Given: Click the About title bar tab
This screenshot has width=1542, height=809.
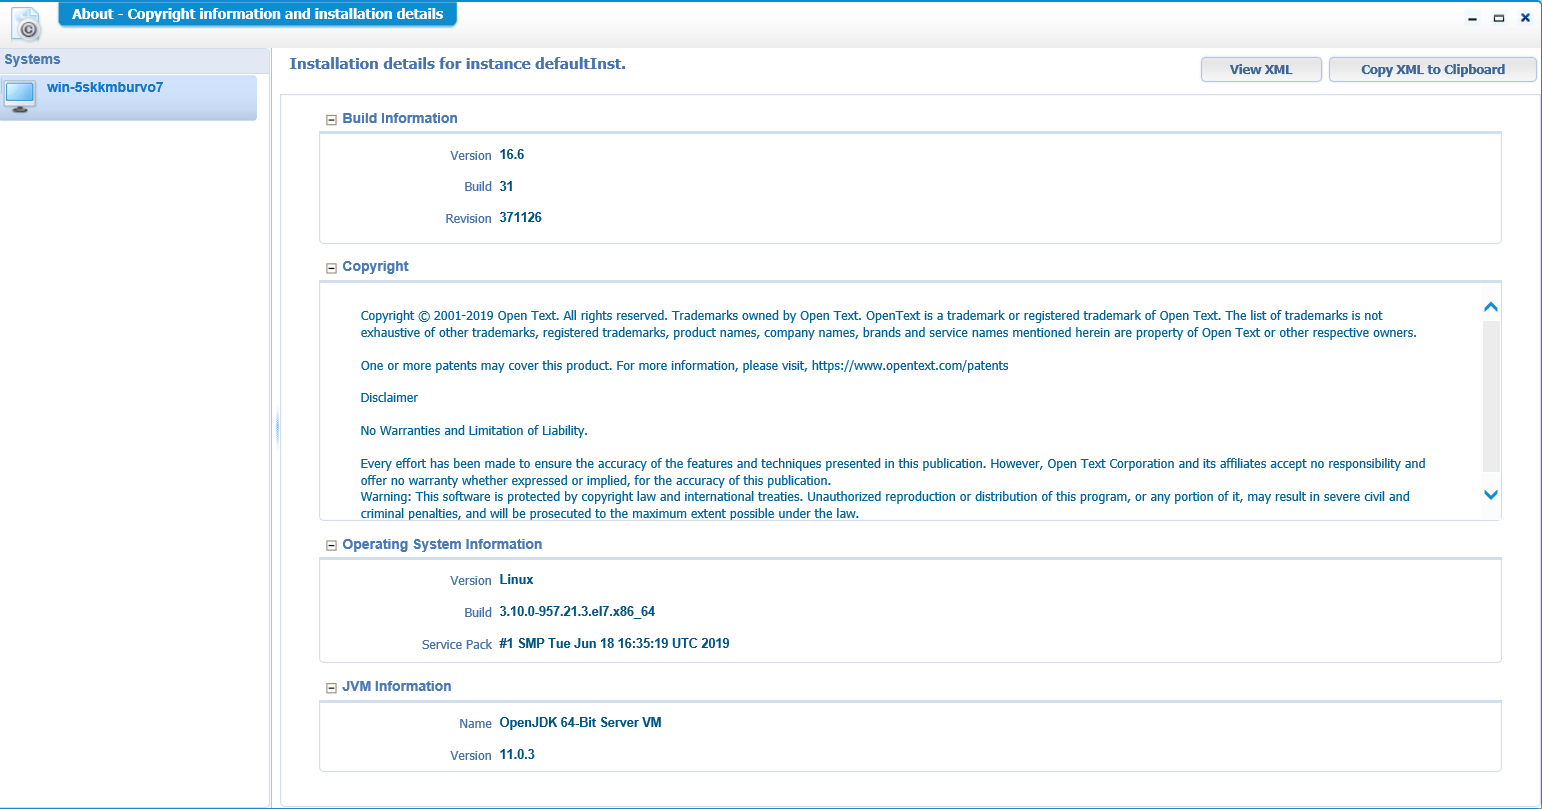Looking at the screenshot, I should tap(258, 14).
